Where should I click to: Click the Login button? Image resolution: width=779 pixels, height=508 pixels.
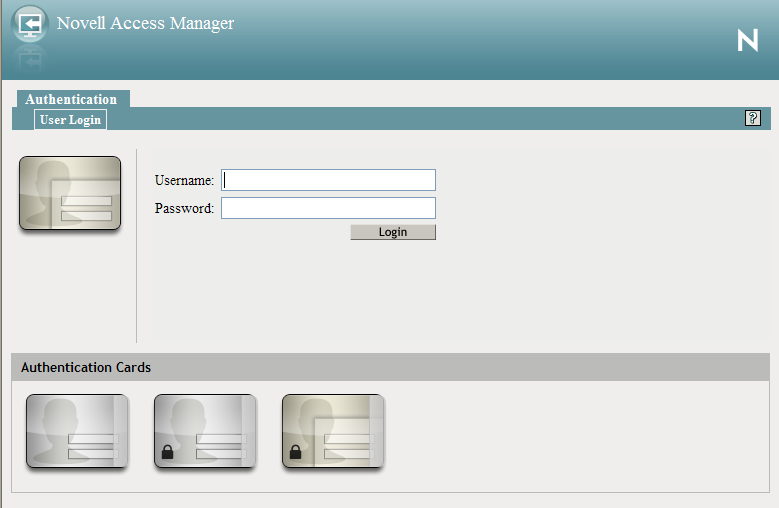393,232
